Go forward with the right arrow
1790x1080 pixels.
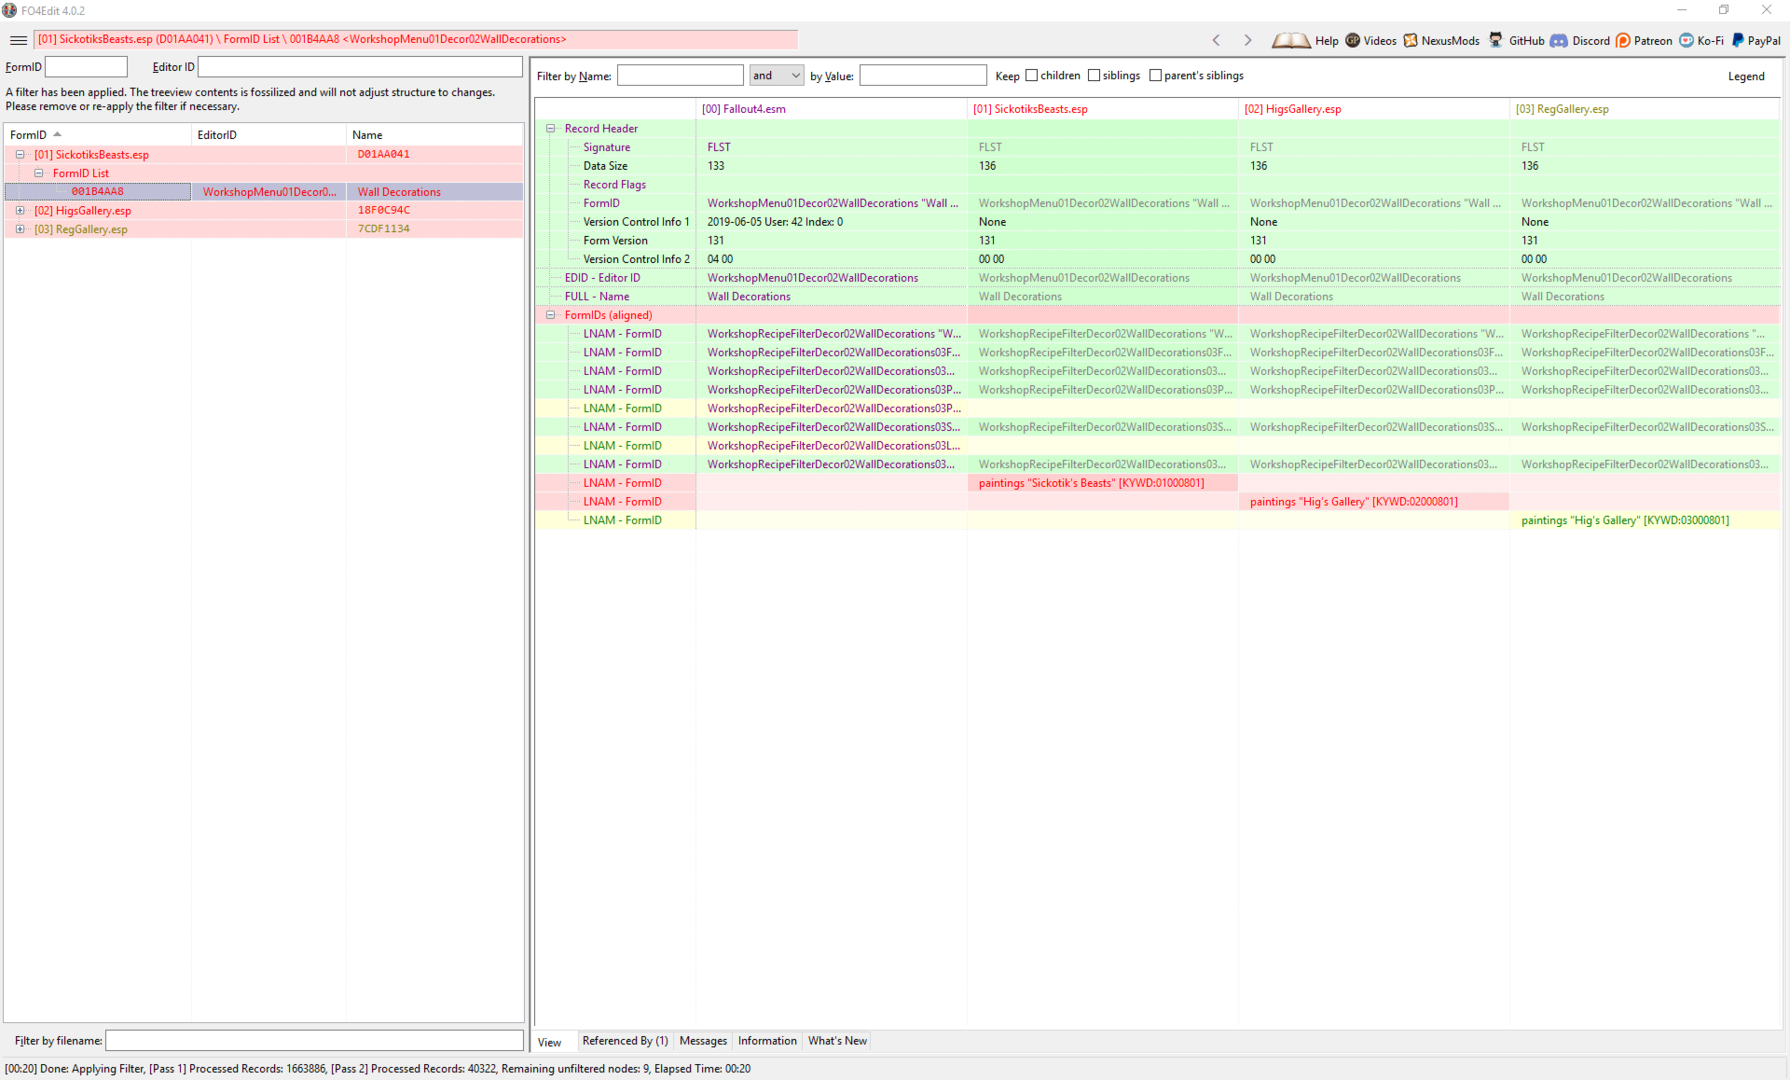tap(1247, 40)
